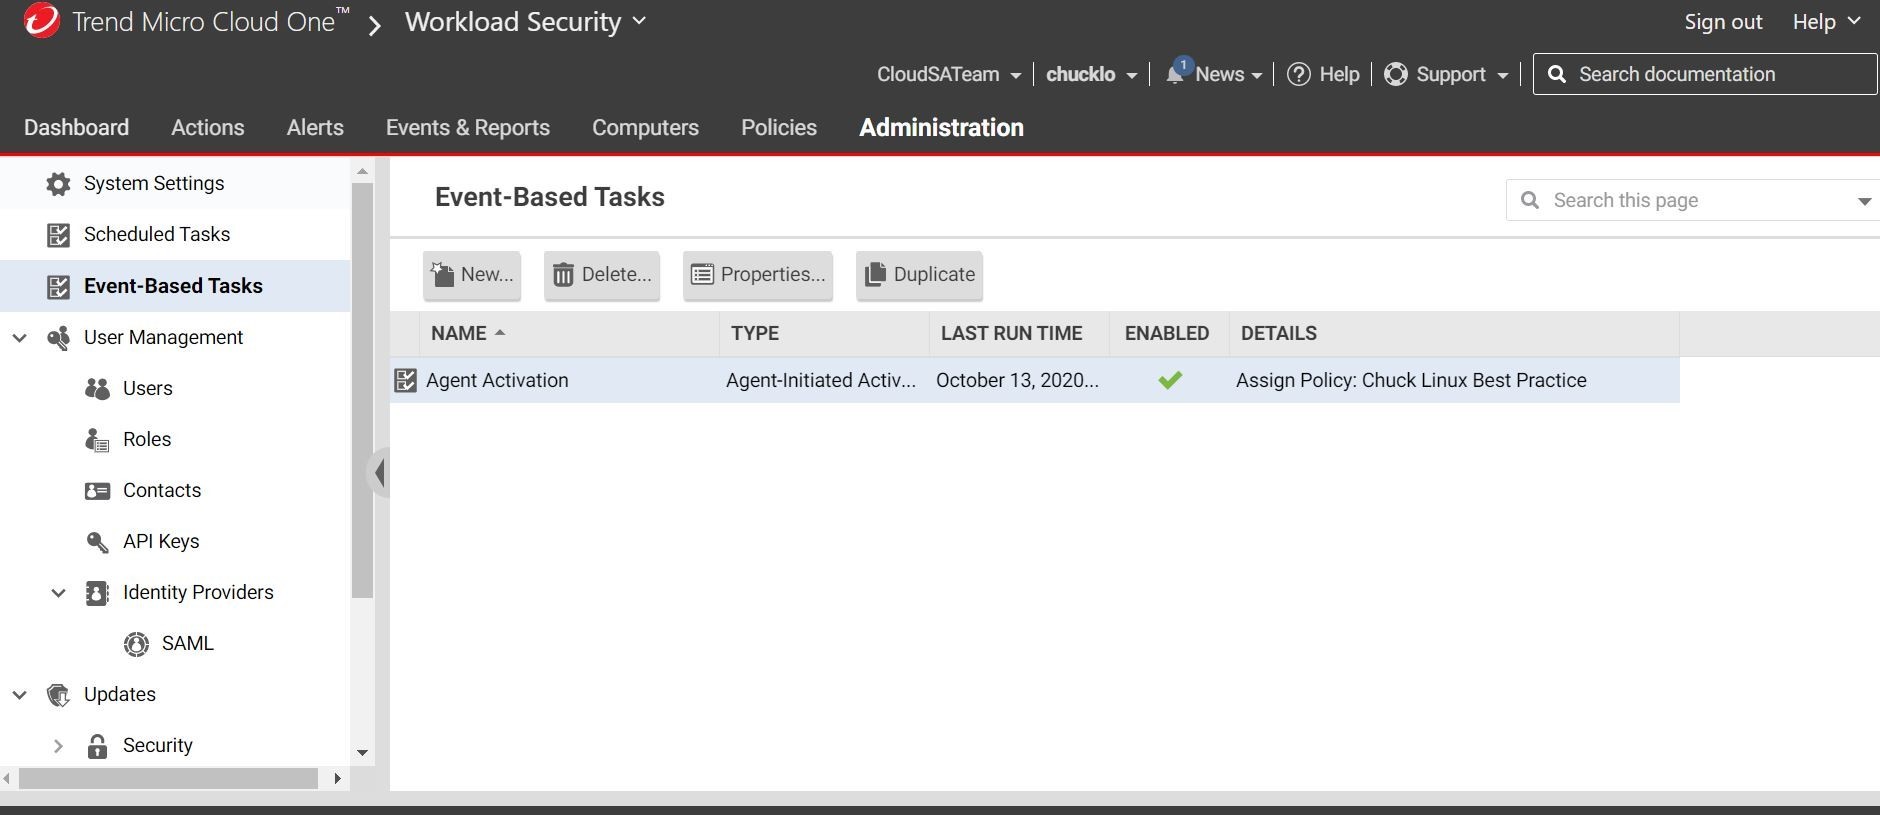Duplicate the selected task
Image resolution: width=1880 pixels, height=815 pixels.
point(920,275)
